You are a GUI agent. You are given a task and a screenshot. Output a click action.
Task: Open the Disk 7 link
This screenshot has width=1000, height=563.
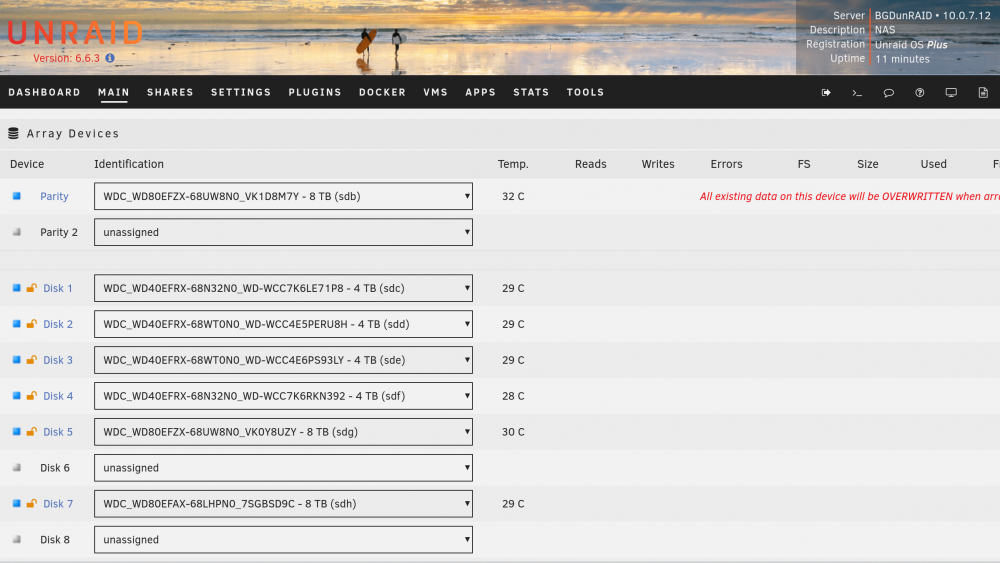pyautogui.click(x=58, y=504)
